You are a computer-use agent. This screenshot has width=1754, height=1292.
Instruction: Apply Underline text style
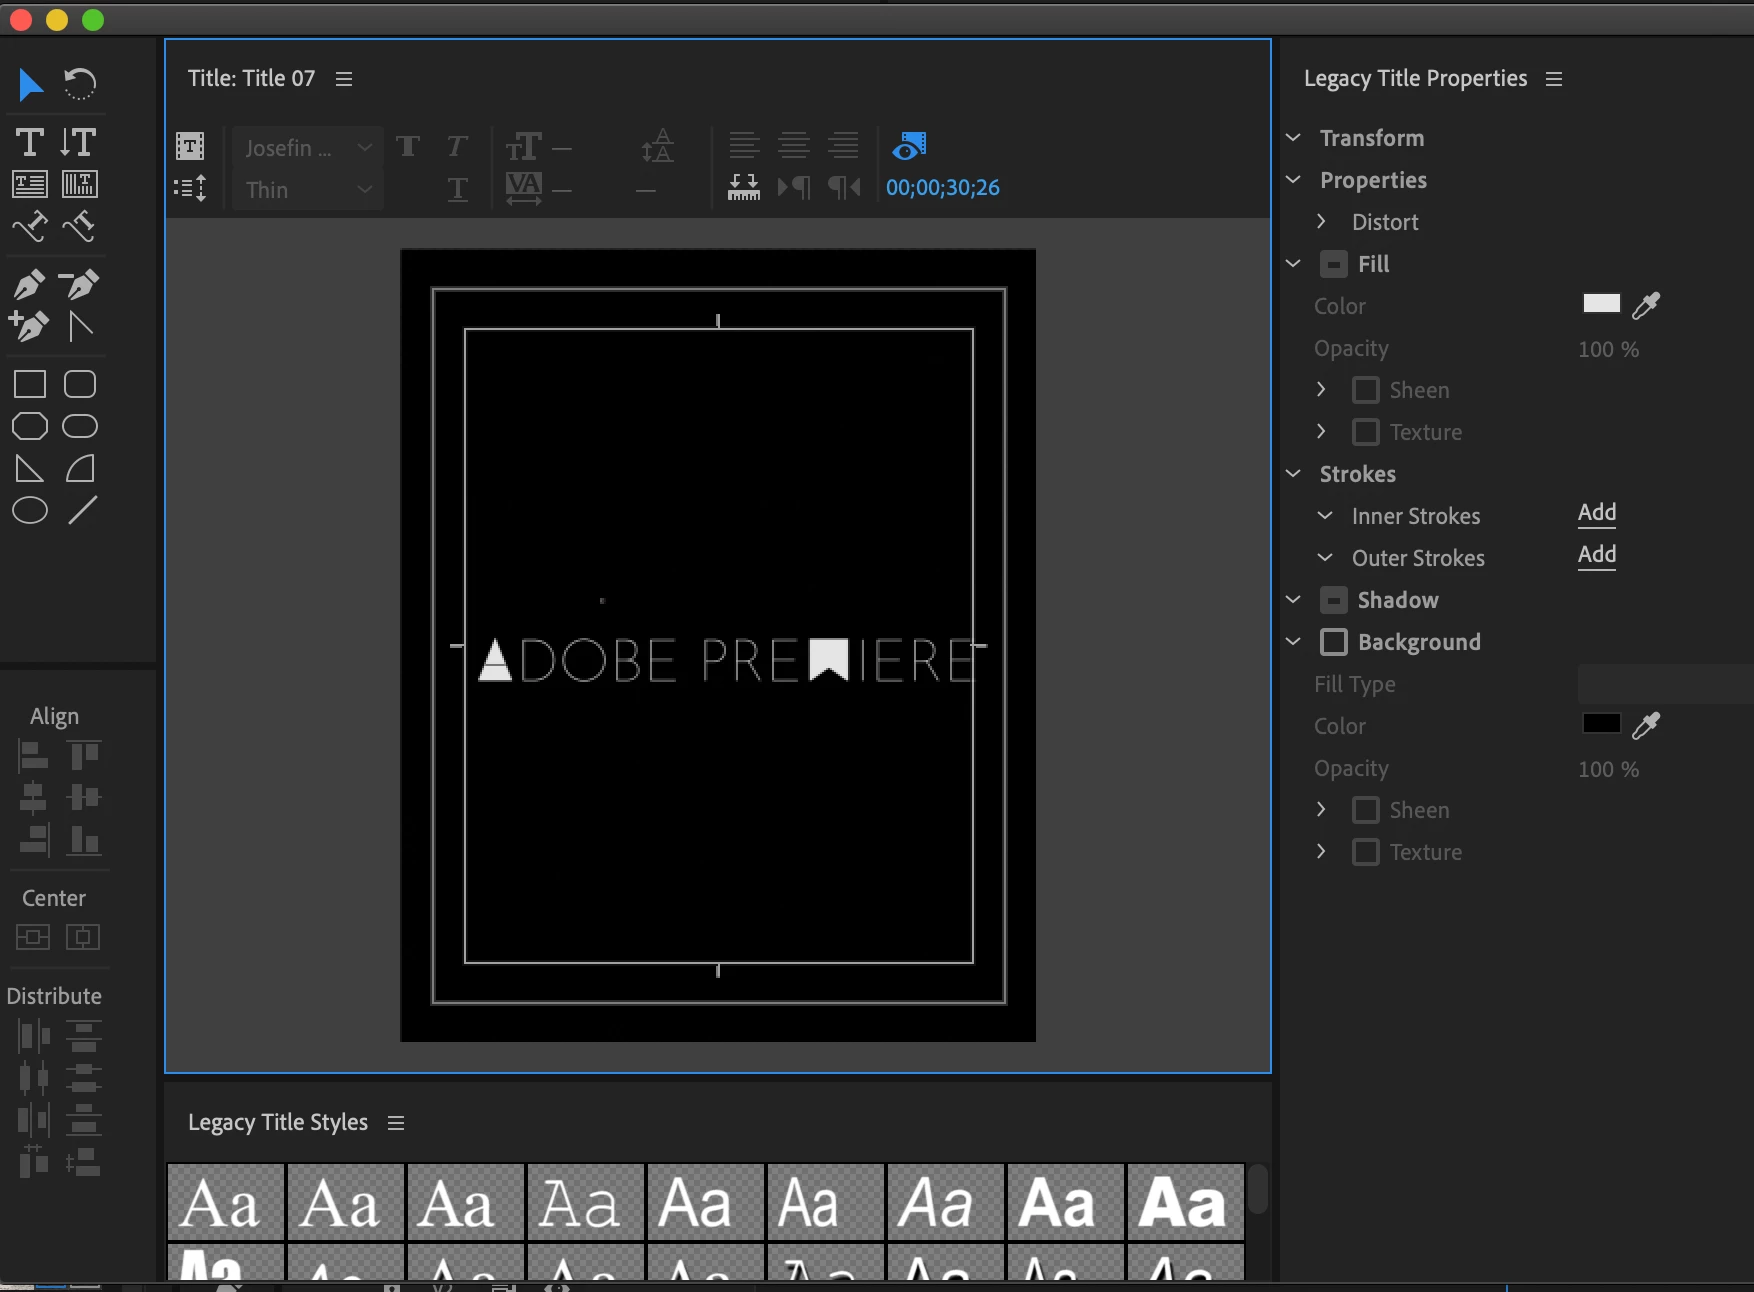click(x=457, y=189)
